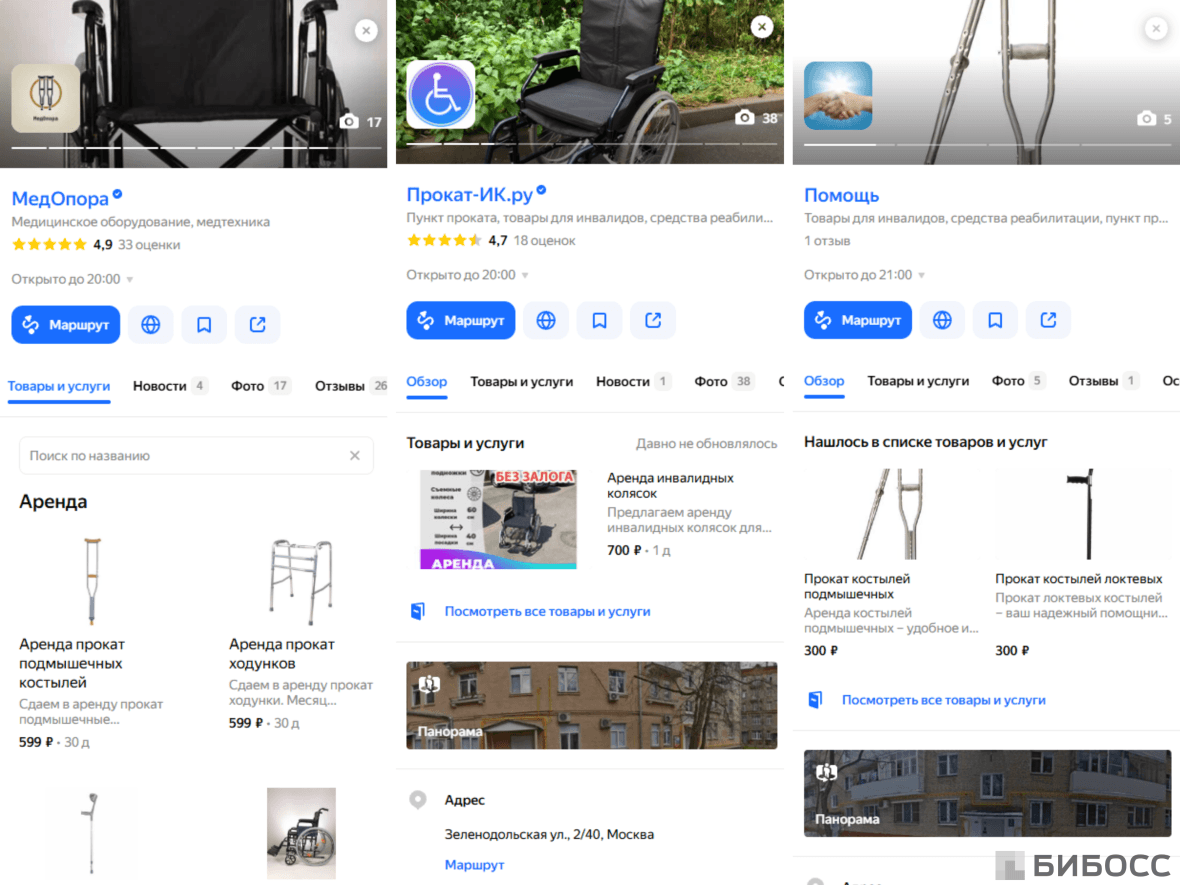Open website globe icon in Помощь card

[x=942, y=320]
